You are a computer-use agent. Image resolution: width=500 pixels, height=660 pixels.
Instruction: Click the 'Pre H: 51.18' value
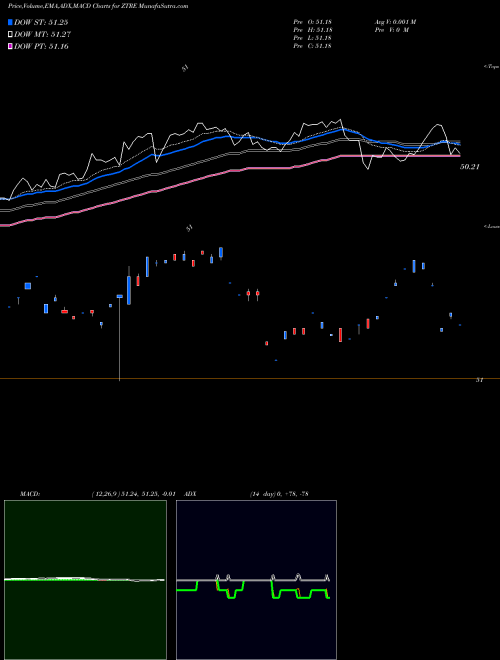click(313, 30)
